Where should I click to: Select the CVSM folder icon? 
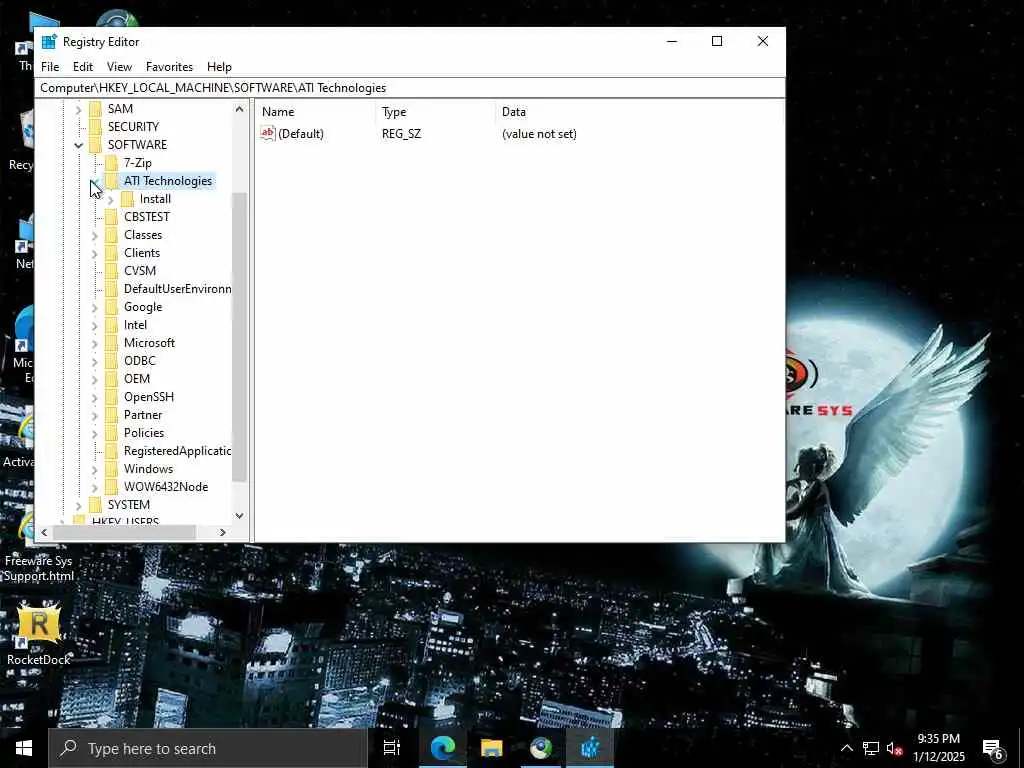[x=112, y=270]
